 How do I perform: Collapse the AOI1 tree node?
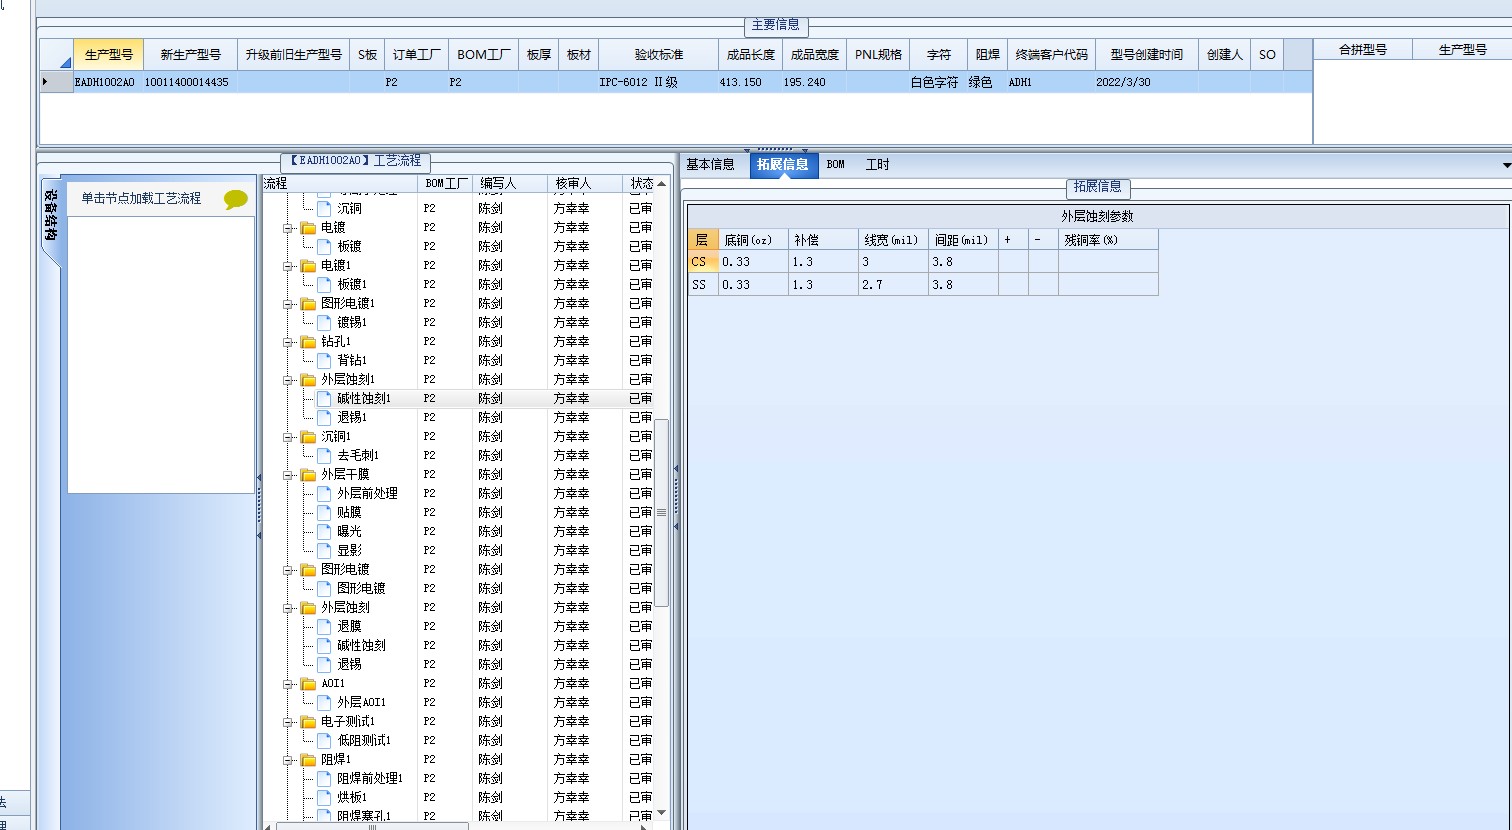(288, 684)
